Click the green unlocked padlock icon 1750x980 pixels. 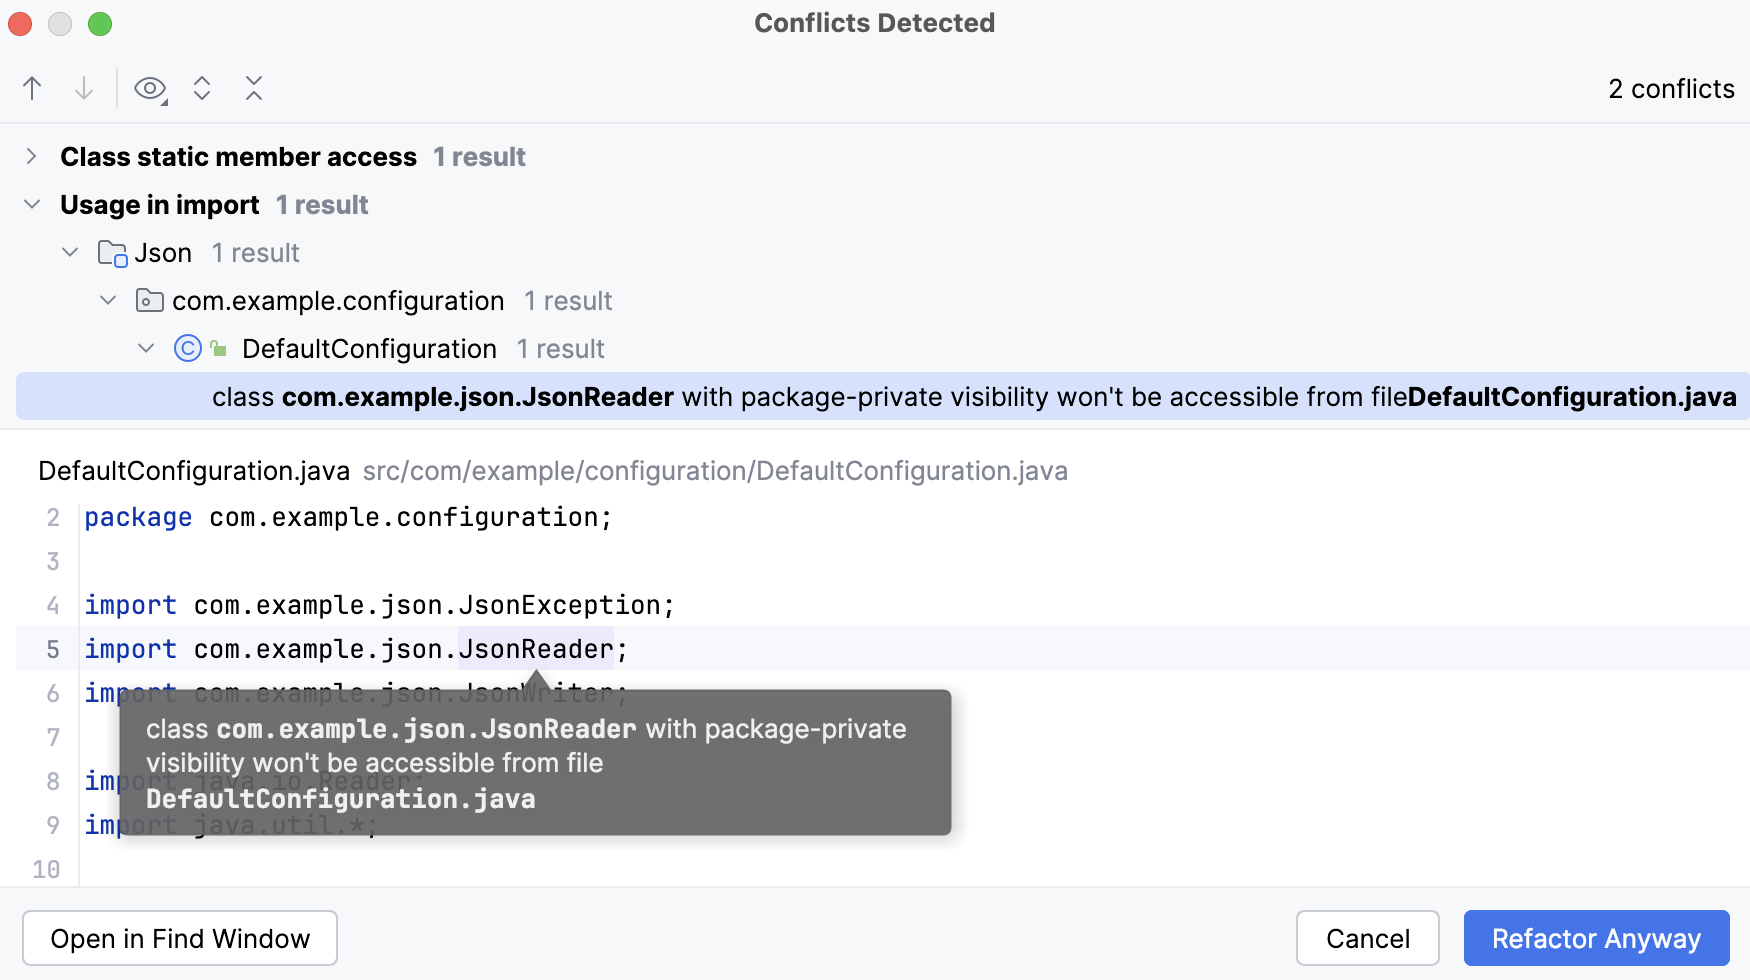tap(219, 348)
